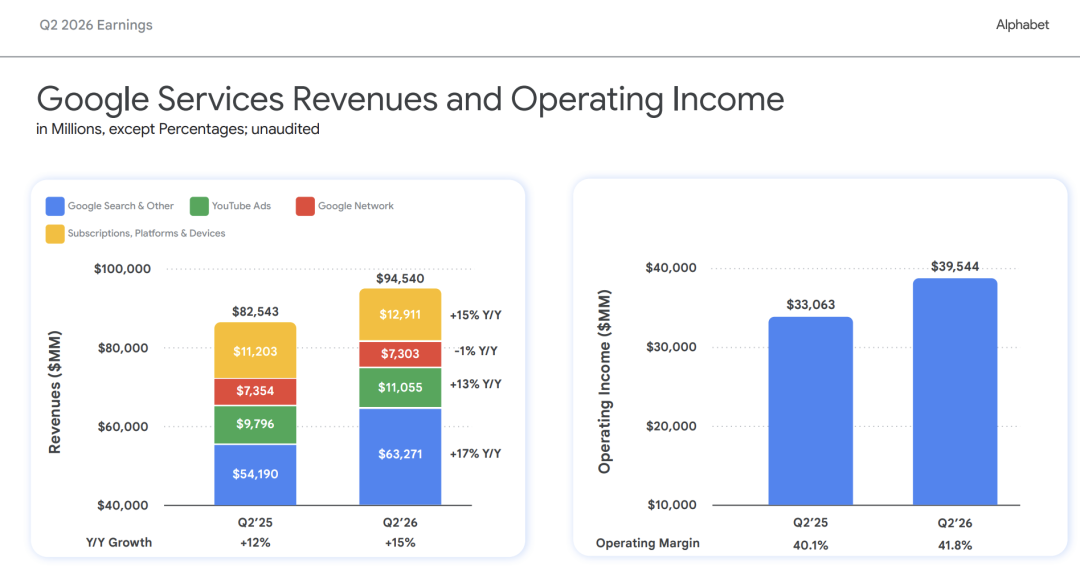Pick the yellow Subscriptions, Platforms & Devices swatch
This screenshot has width=1080, height=578.
(55, 234)
